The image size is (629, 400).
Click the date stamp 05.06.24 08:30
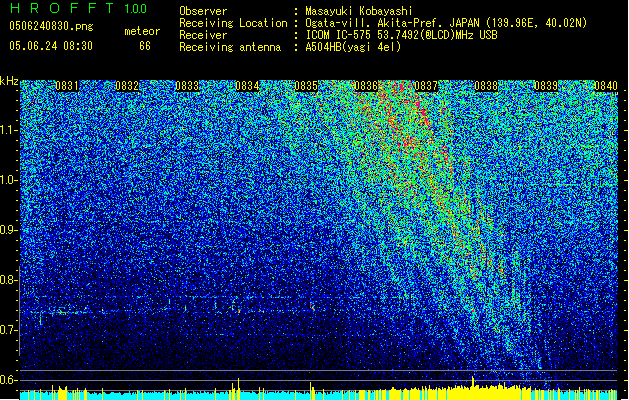[x=51, y=46]
